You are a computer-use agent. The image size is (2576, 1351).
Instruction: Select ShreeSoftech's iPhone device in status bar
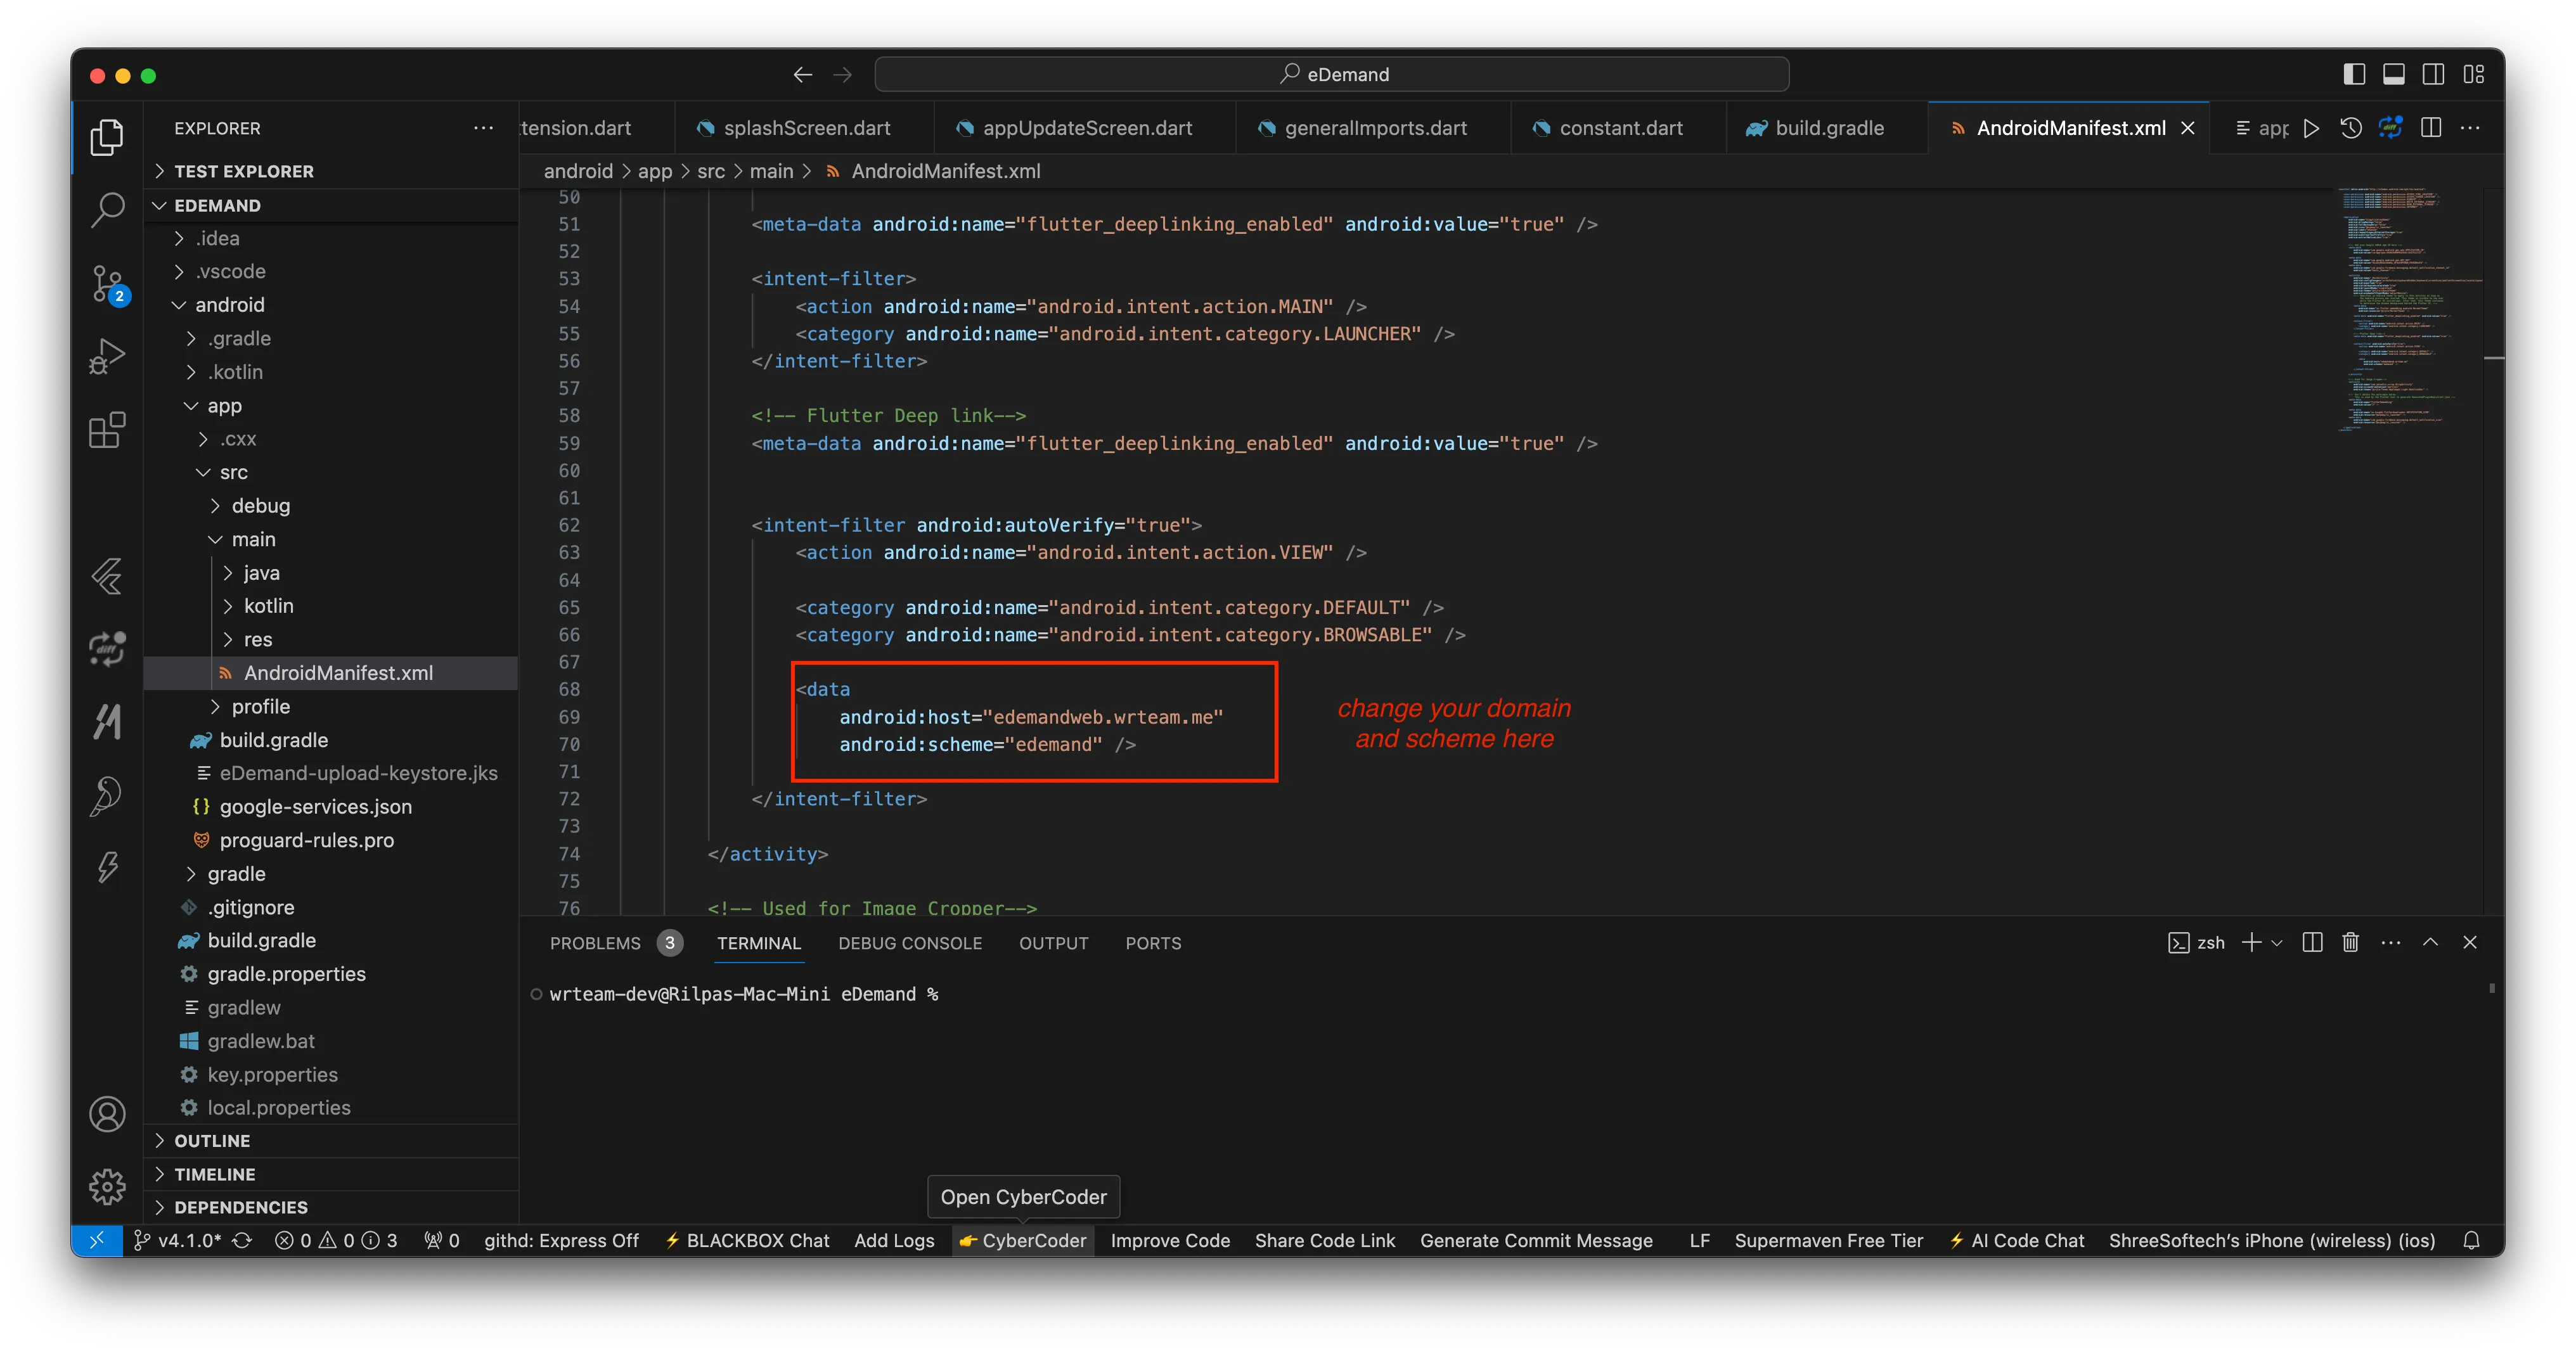[2271, 1240]
